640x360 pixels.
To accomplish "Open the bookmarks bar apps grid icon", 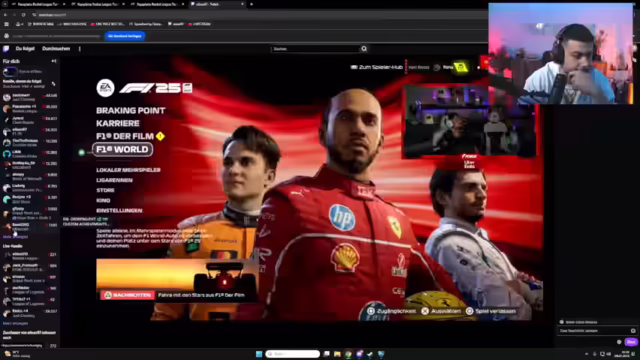I will pyautogui.click(x=7, y=24).
